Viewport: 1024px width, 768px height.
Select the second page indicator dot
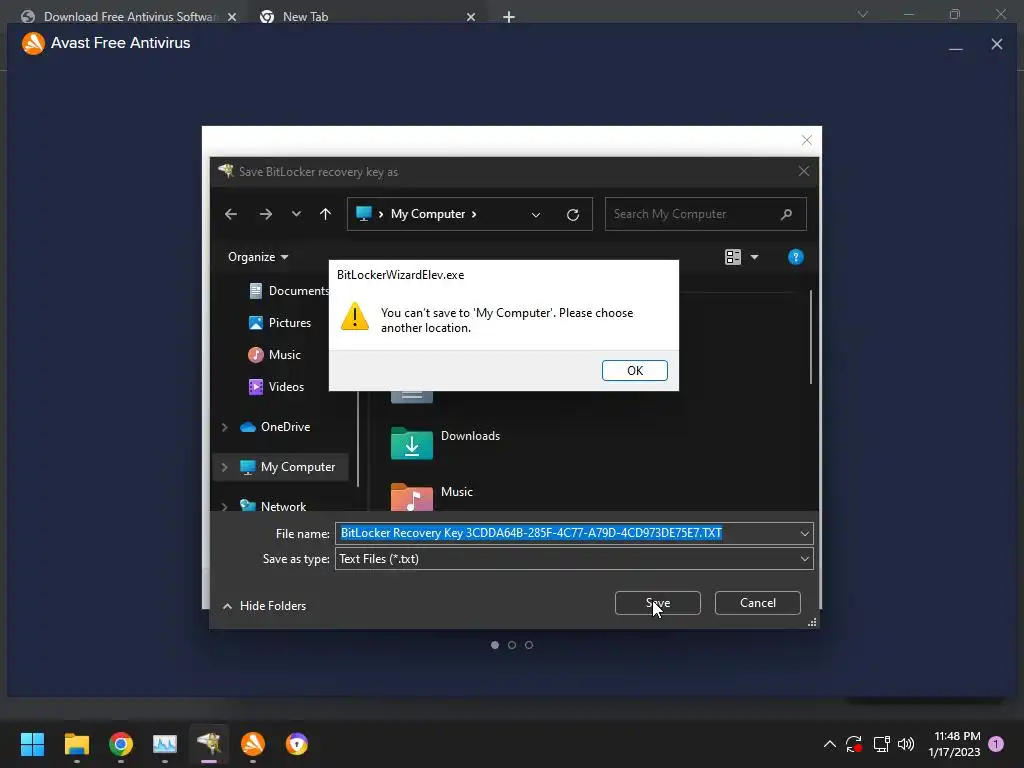pyautogui.click(x=512, y=645)
